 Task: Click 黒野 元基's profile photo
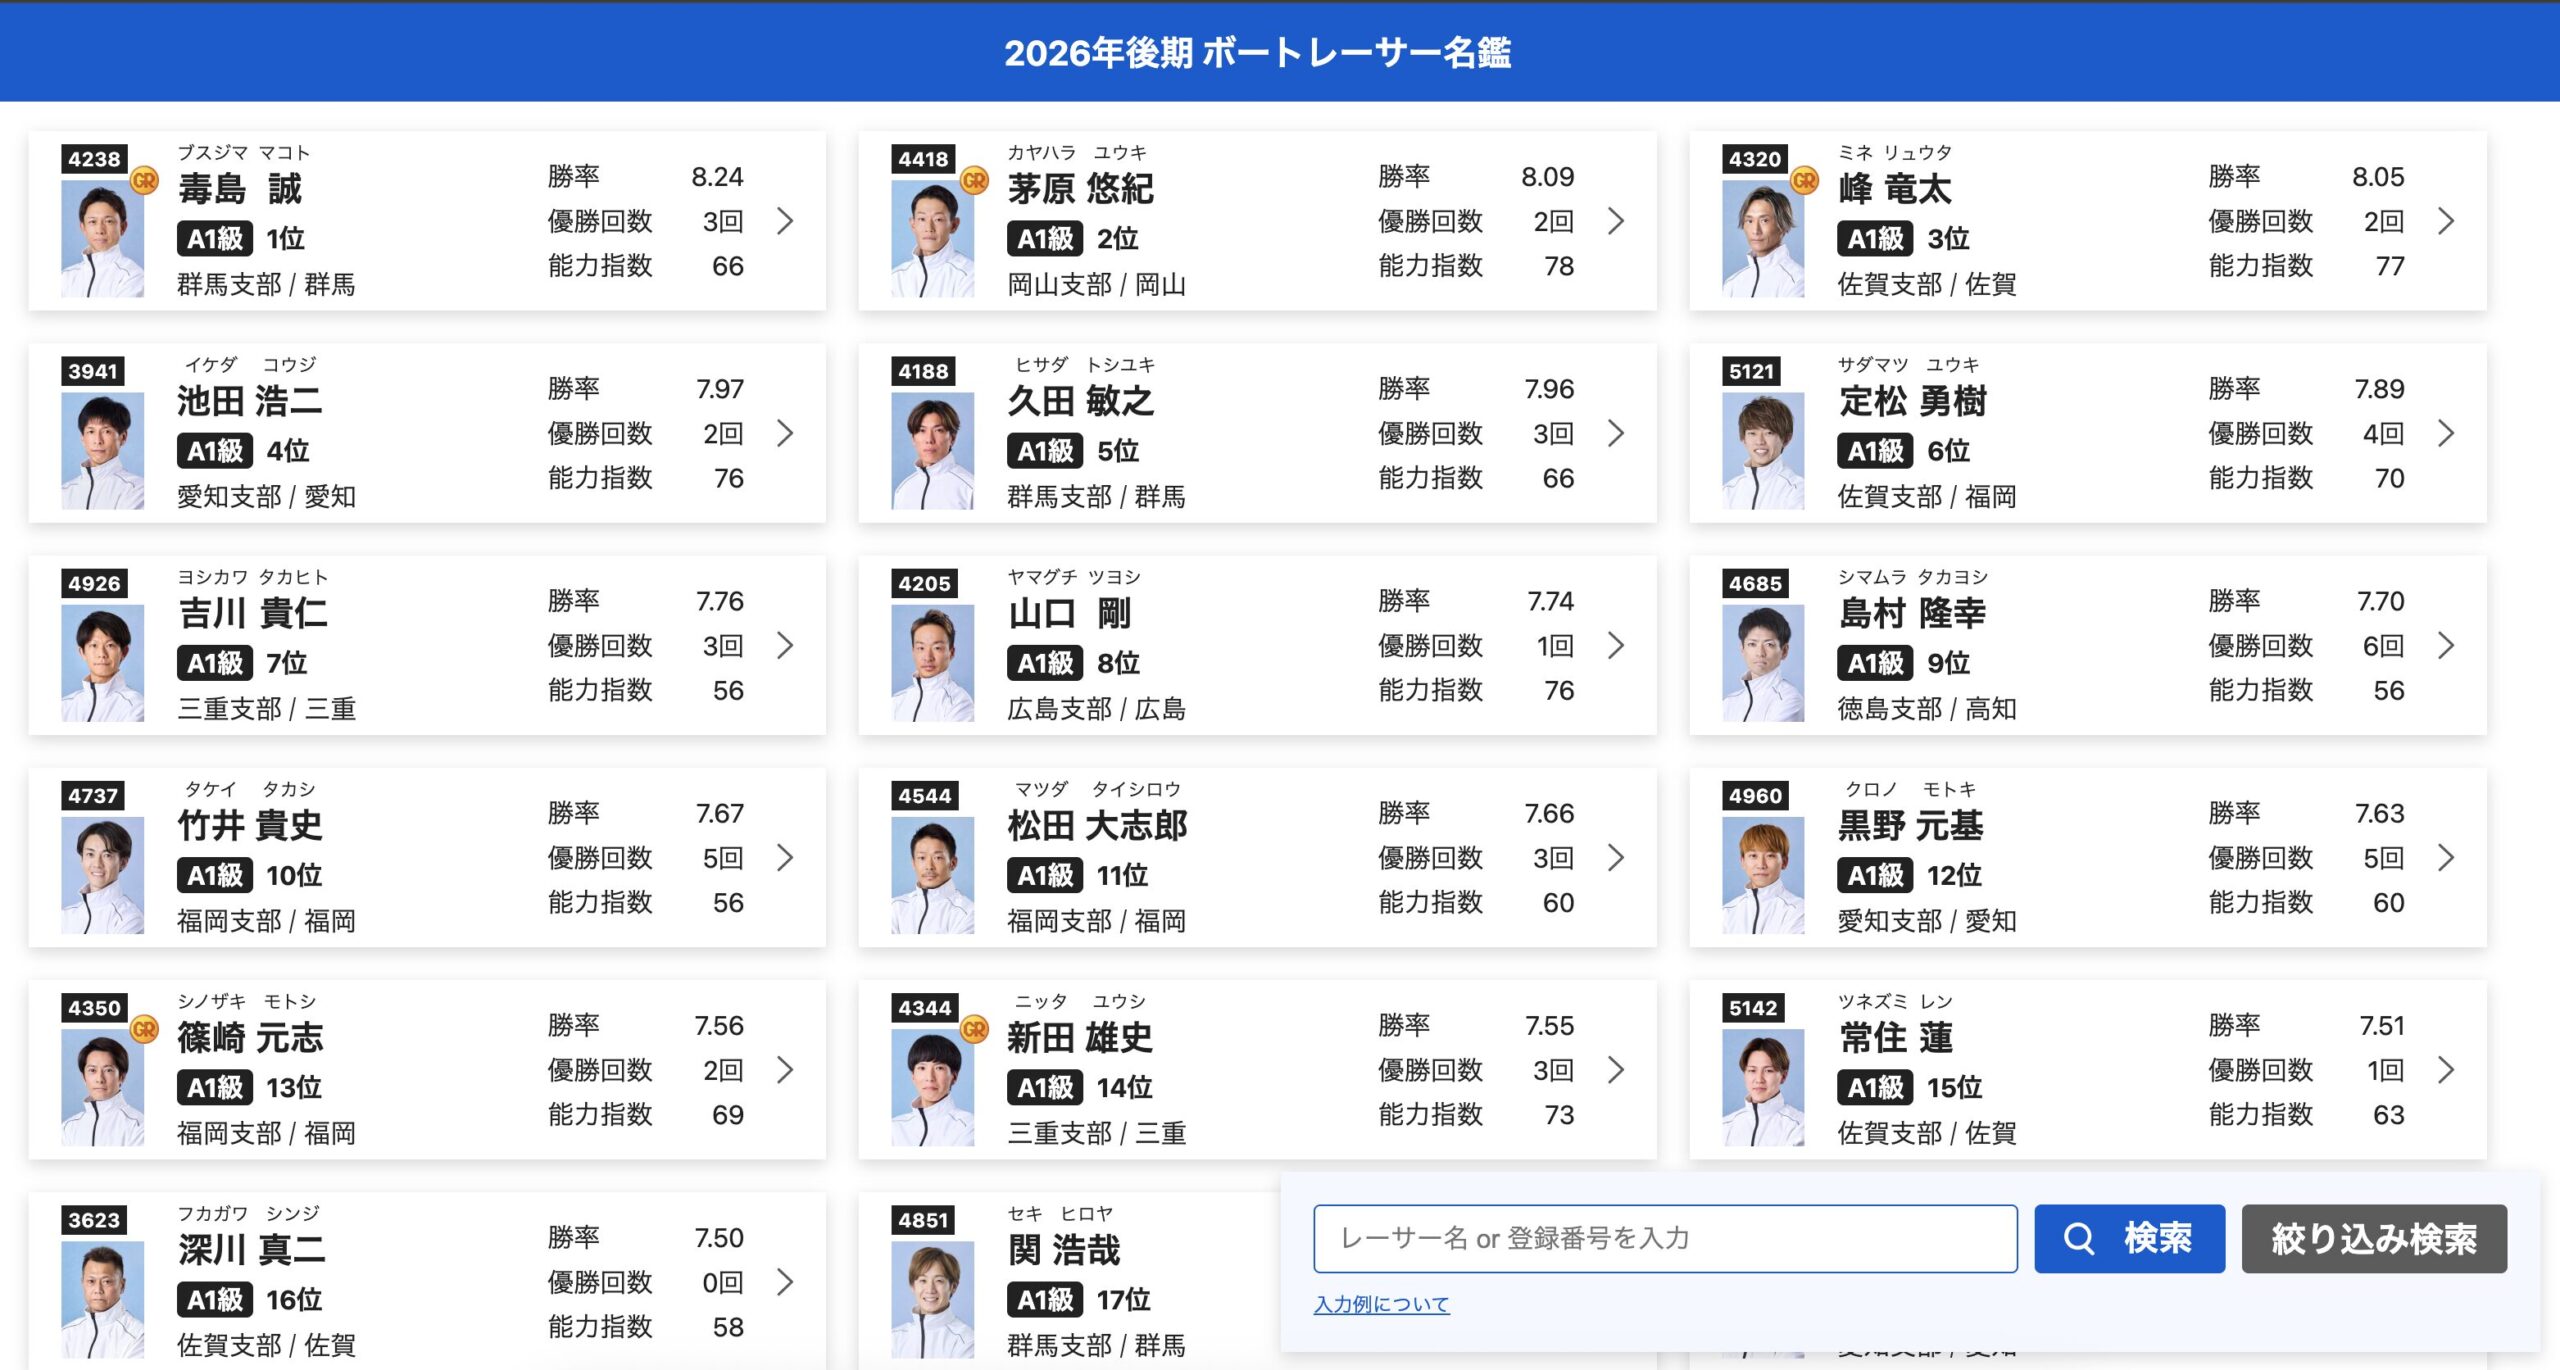[1763, 875]
